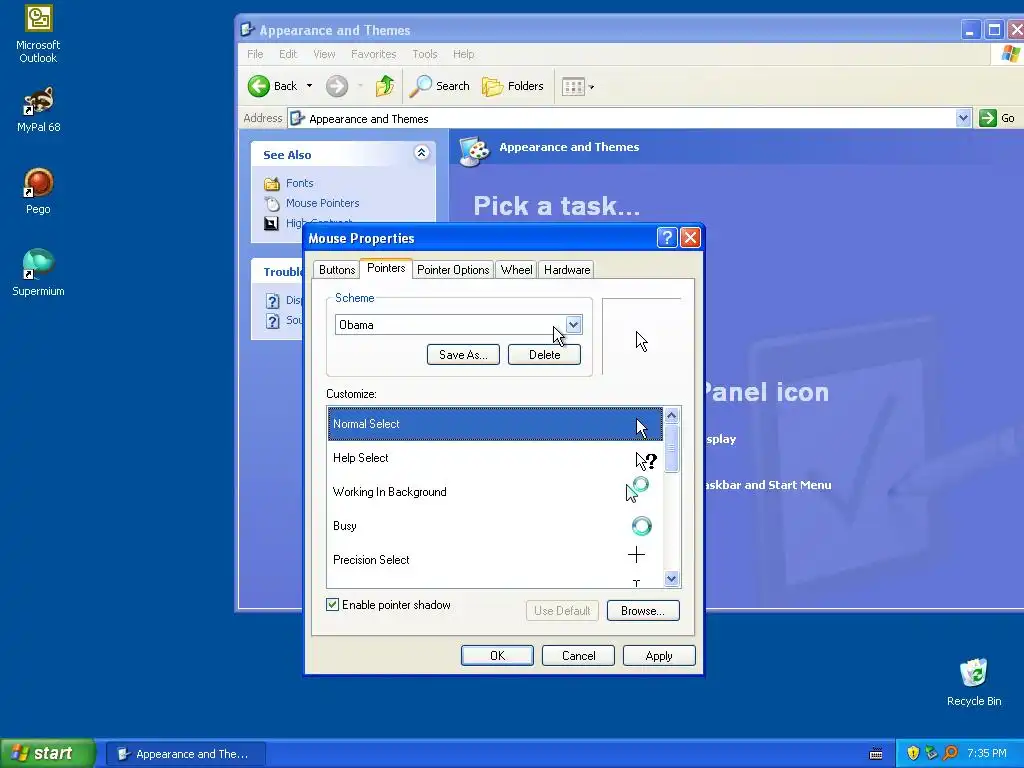Collapse the See Also panel
Viewport: 1024px width, 768px height.
[x=421, y=153]
